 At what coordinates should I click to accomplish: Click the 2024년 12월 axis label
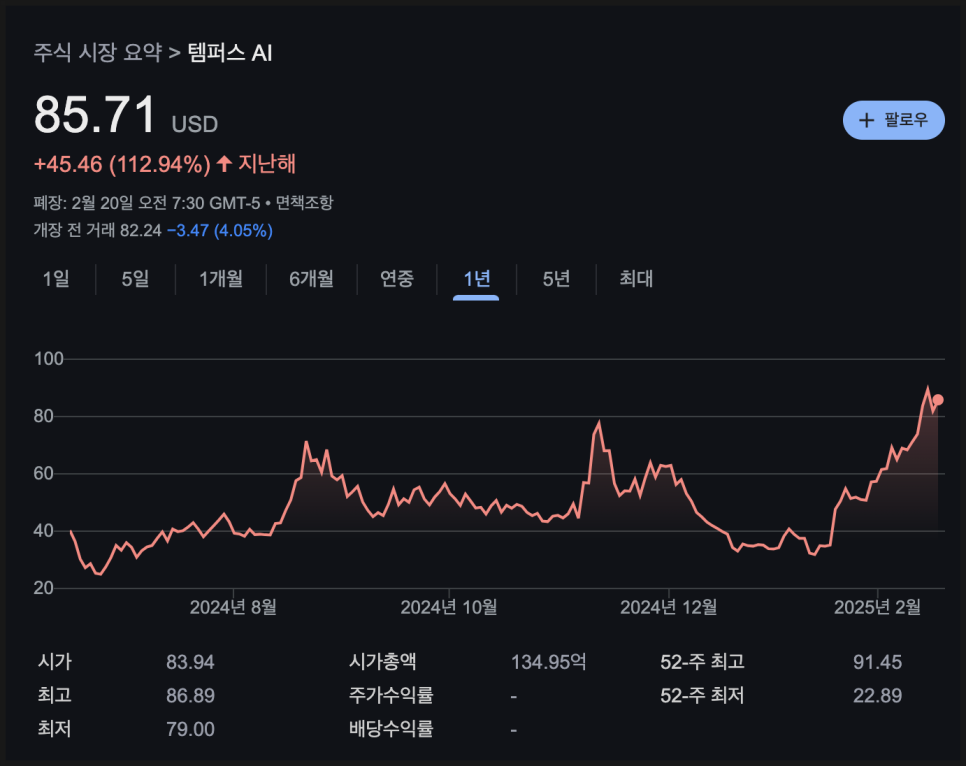pyautogui.click(x=668, y=607)
